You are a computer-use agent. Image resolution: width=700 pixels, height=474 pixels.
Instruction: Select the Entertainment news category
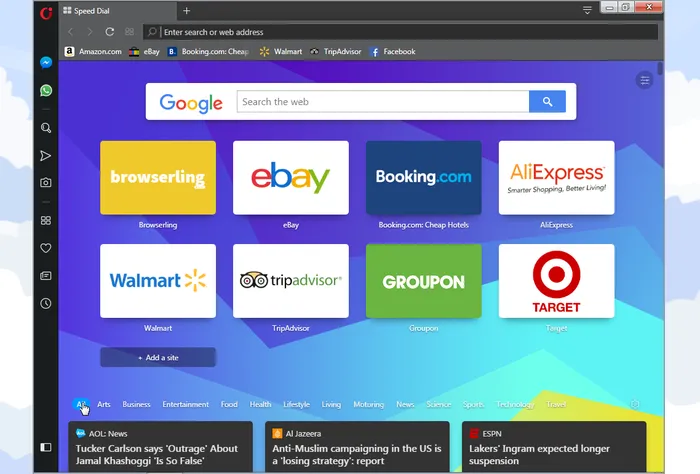click(186, 404)
